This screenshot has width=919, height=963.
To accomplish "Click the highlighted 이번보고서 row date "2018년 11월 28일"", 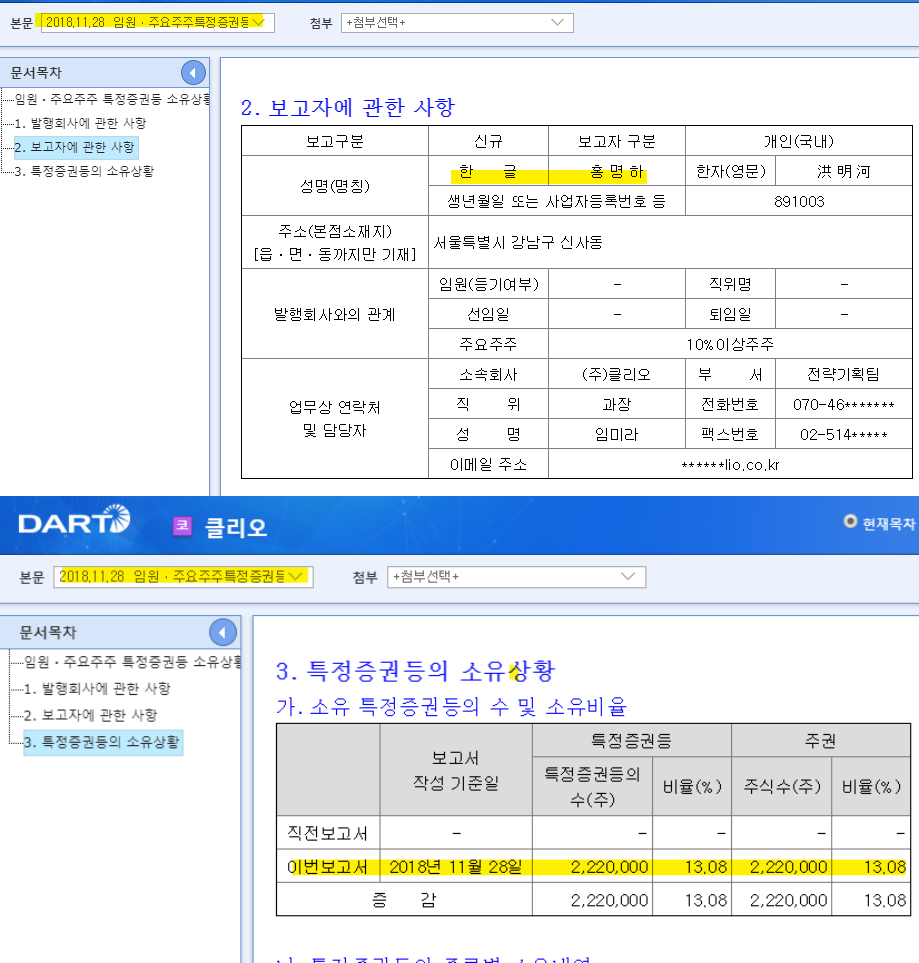I will (x=456, y=867).
